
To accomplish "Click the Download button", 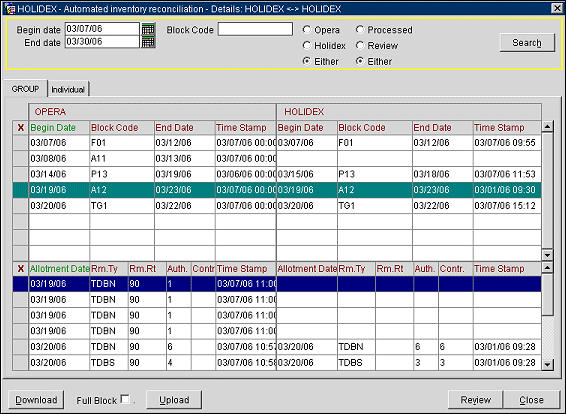I will [36, 400].
